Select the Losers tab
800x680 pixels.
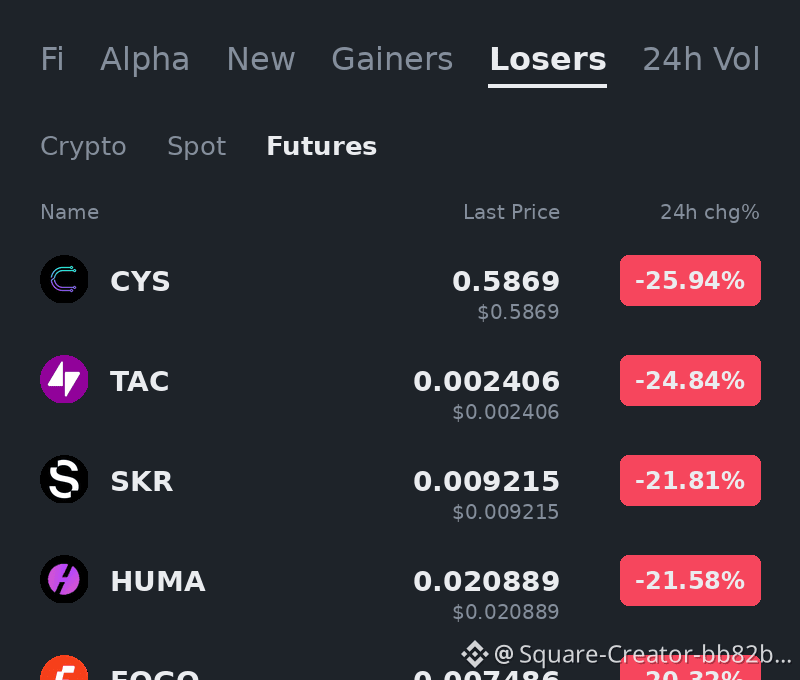click(547, 59)
